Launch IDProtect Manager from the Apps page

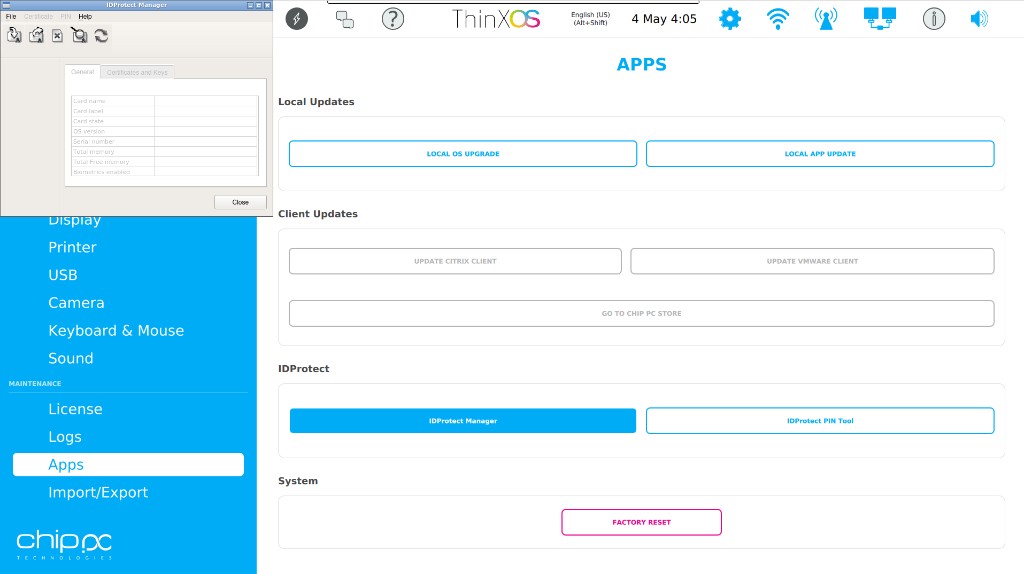(463, 421)
